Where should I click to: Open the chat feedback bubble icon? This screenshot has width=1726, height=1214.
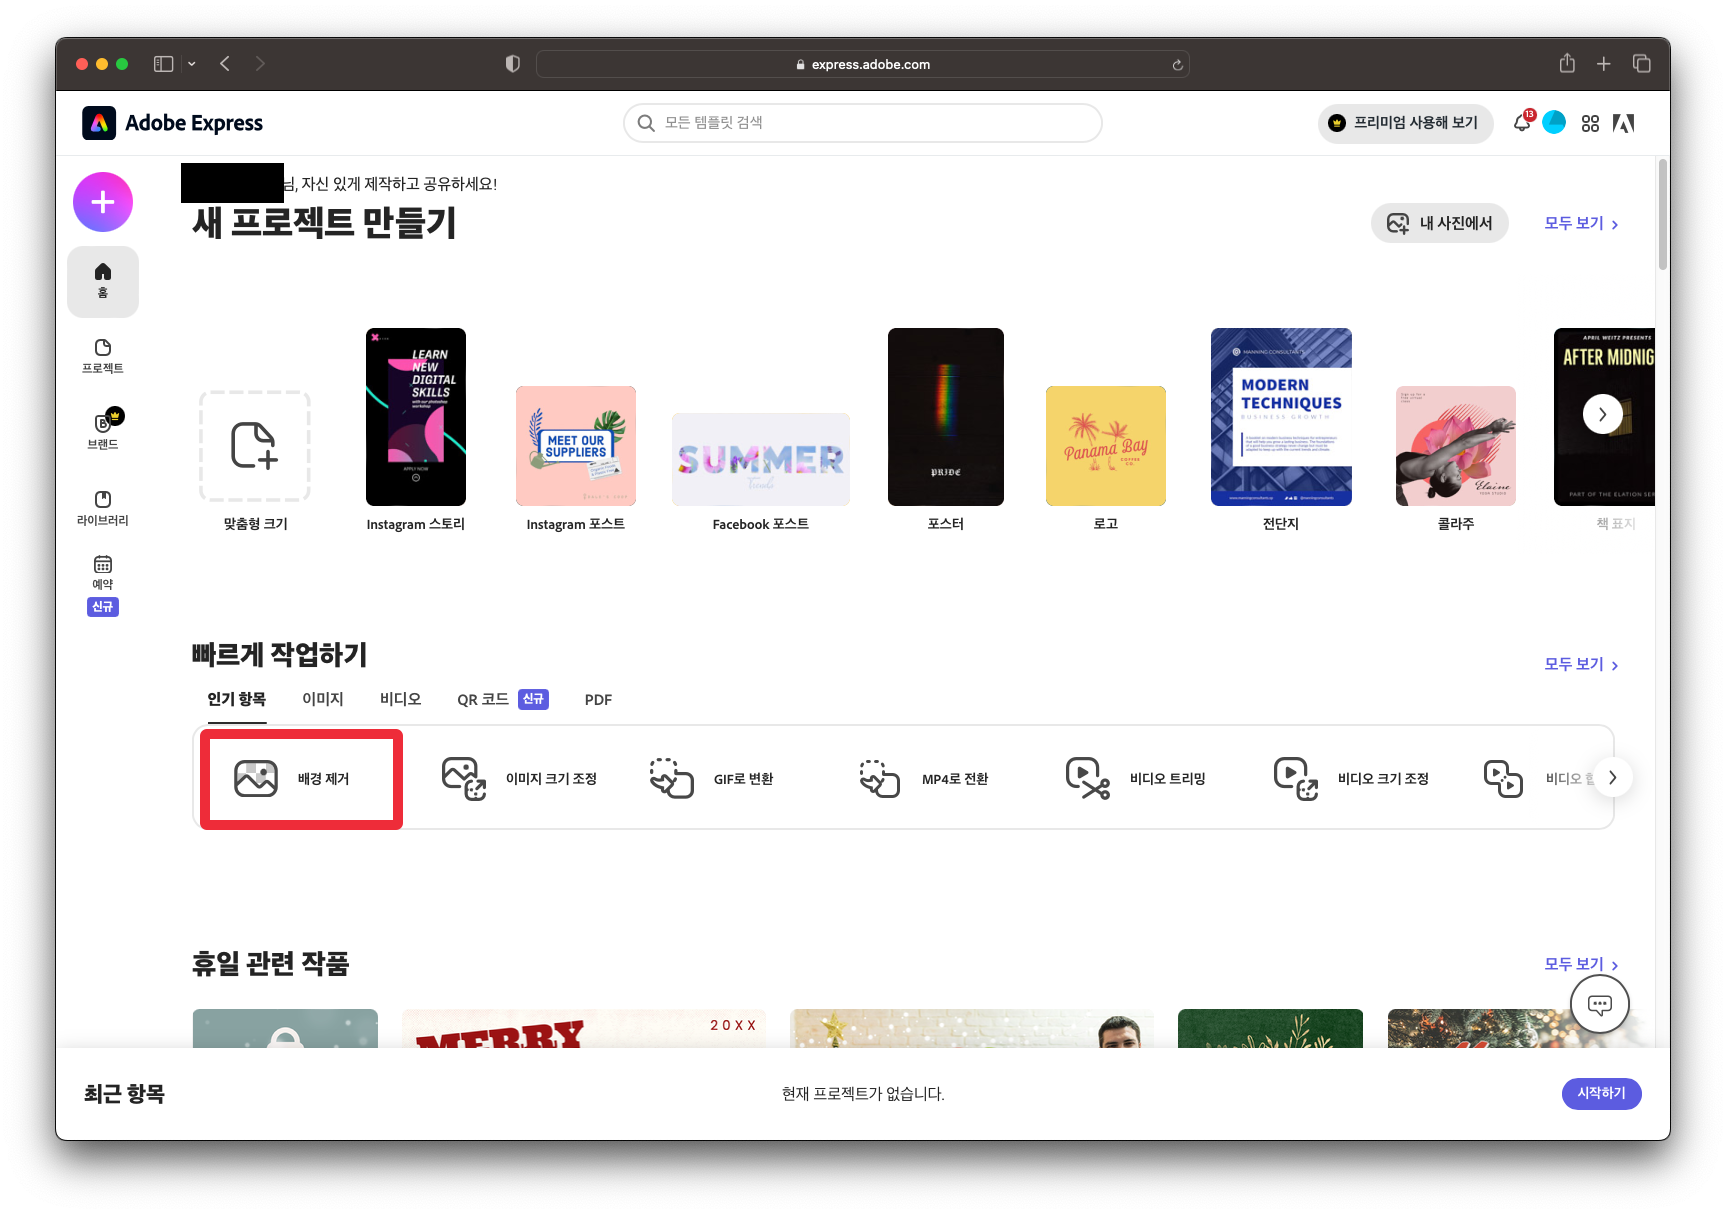(x=1600, y=1004)
